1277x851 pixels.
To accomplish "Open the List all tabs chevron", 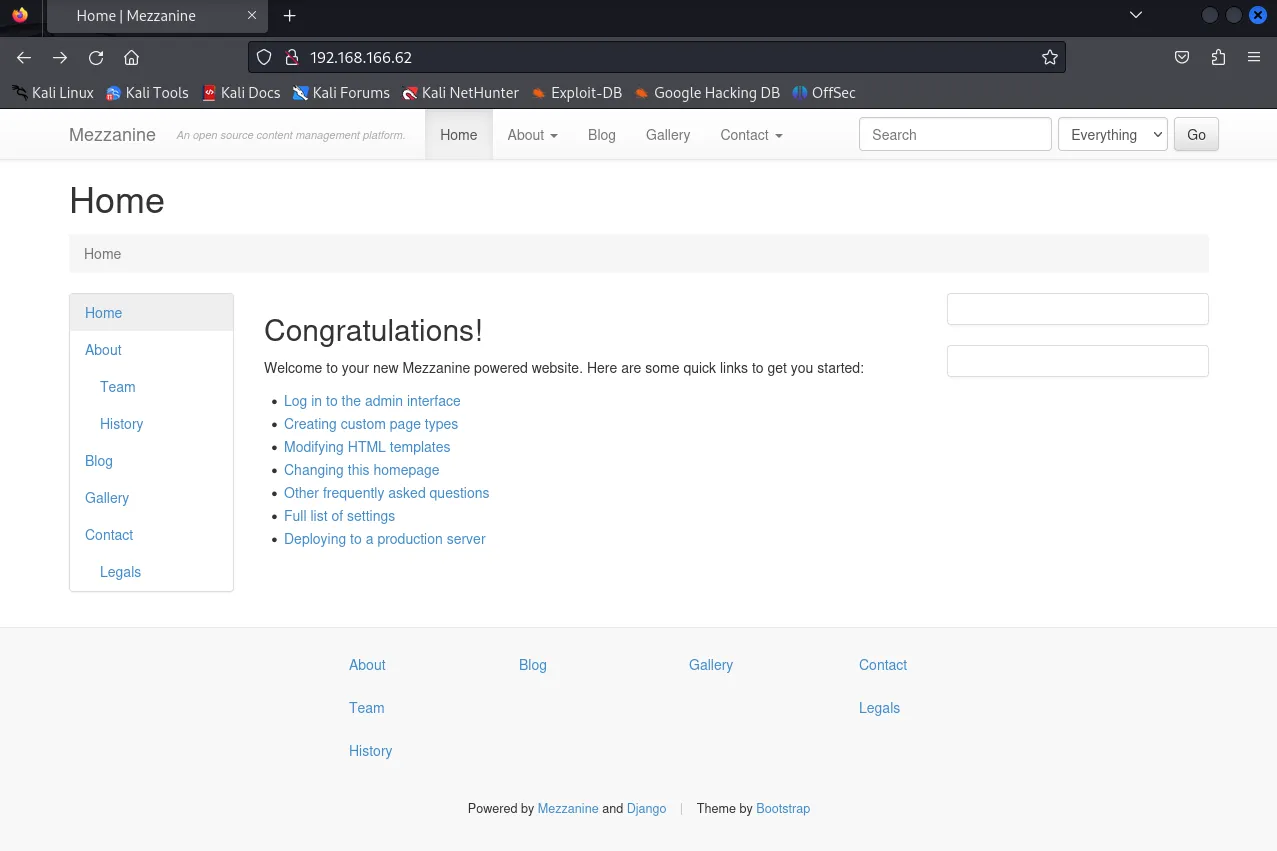I will (1136, 15).
